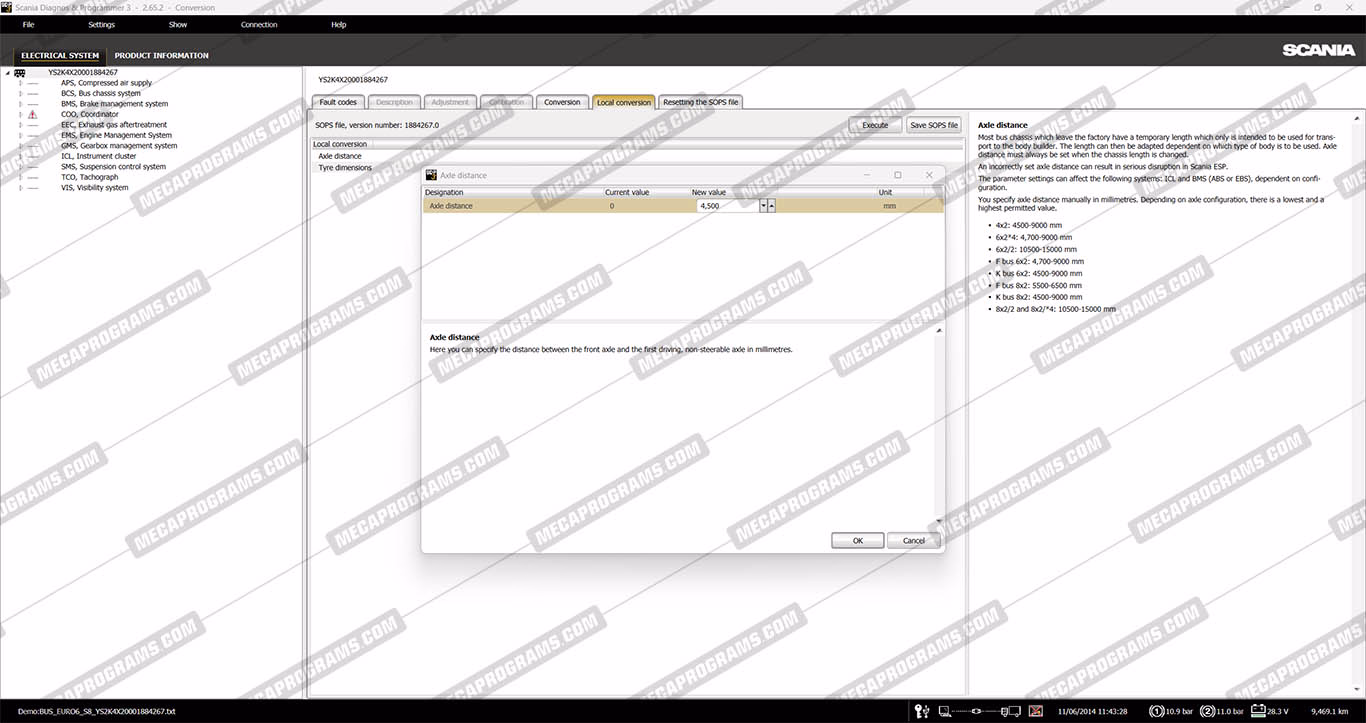Click the SCANIA logo in the header
This screenshot has height=723, width=1366.
[x=1319, y=50]
